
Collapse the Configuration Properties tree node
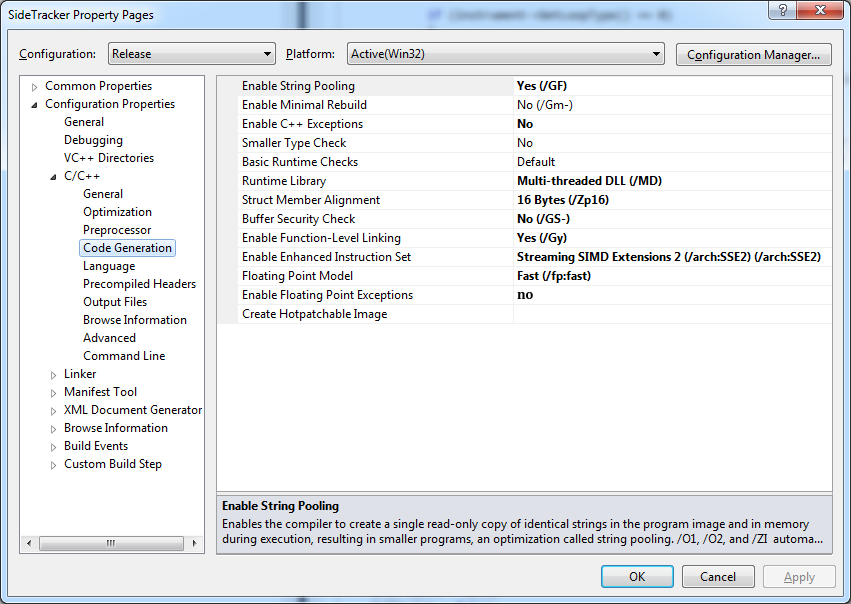click(x=35, y=105)
